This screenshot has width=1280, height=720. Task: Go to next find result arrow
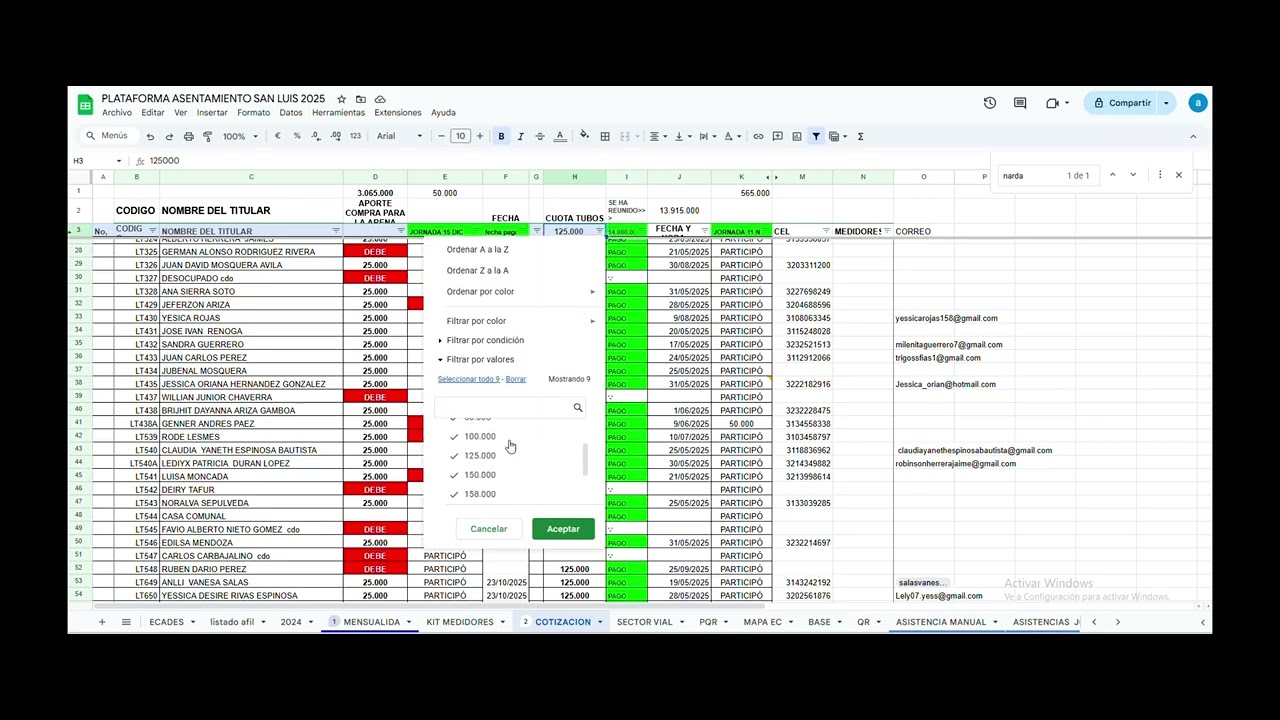1133,175
